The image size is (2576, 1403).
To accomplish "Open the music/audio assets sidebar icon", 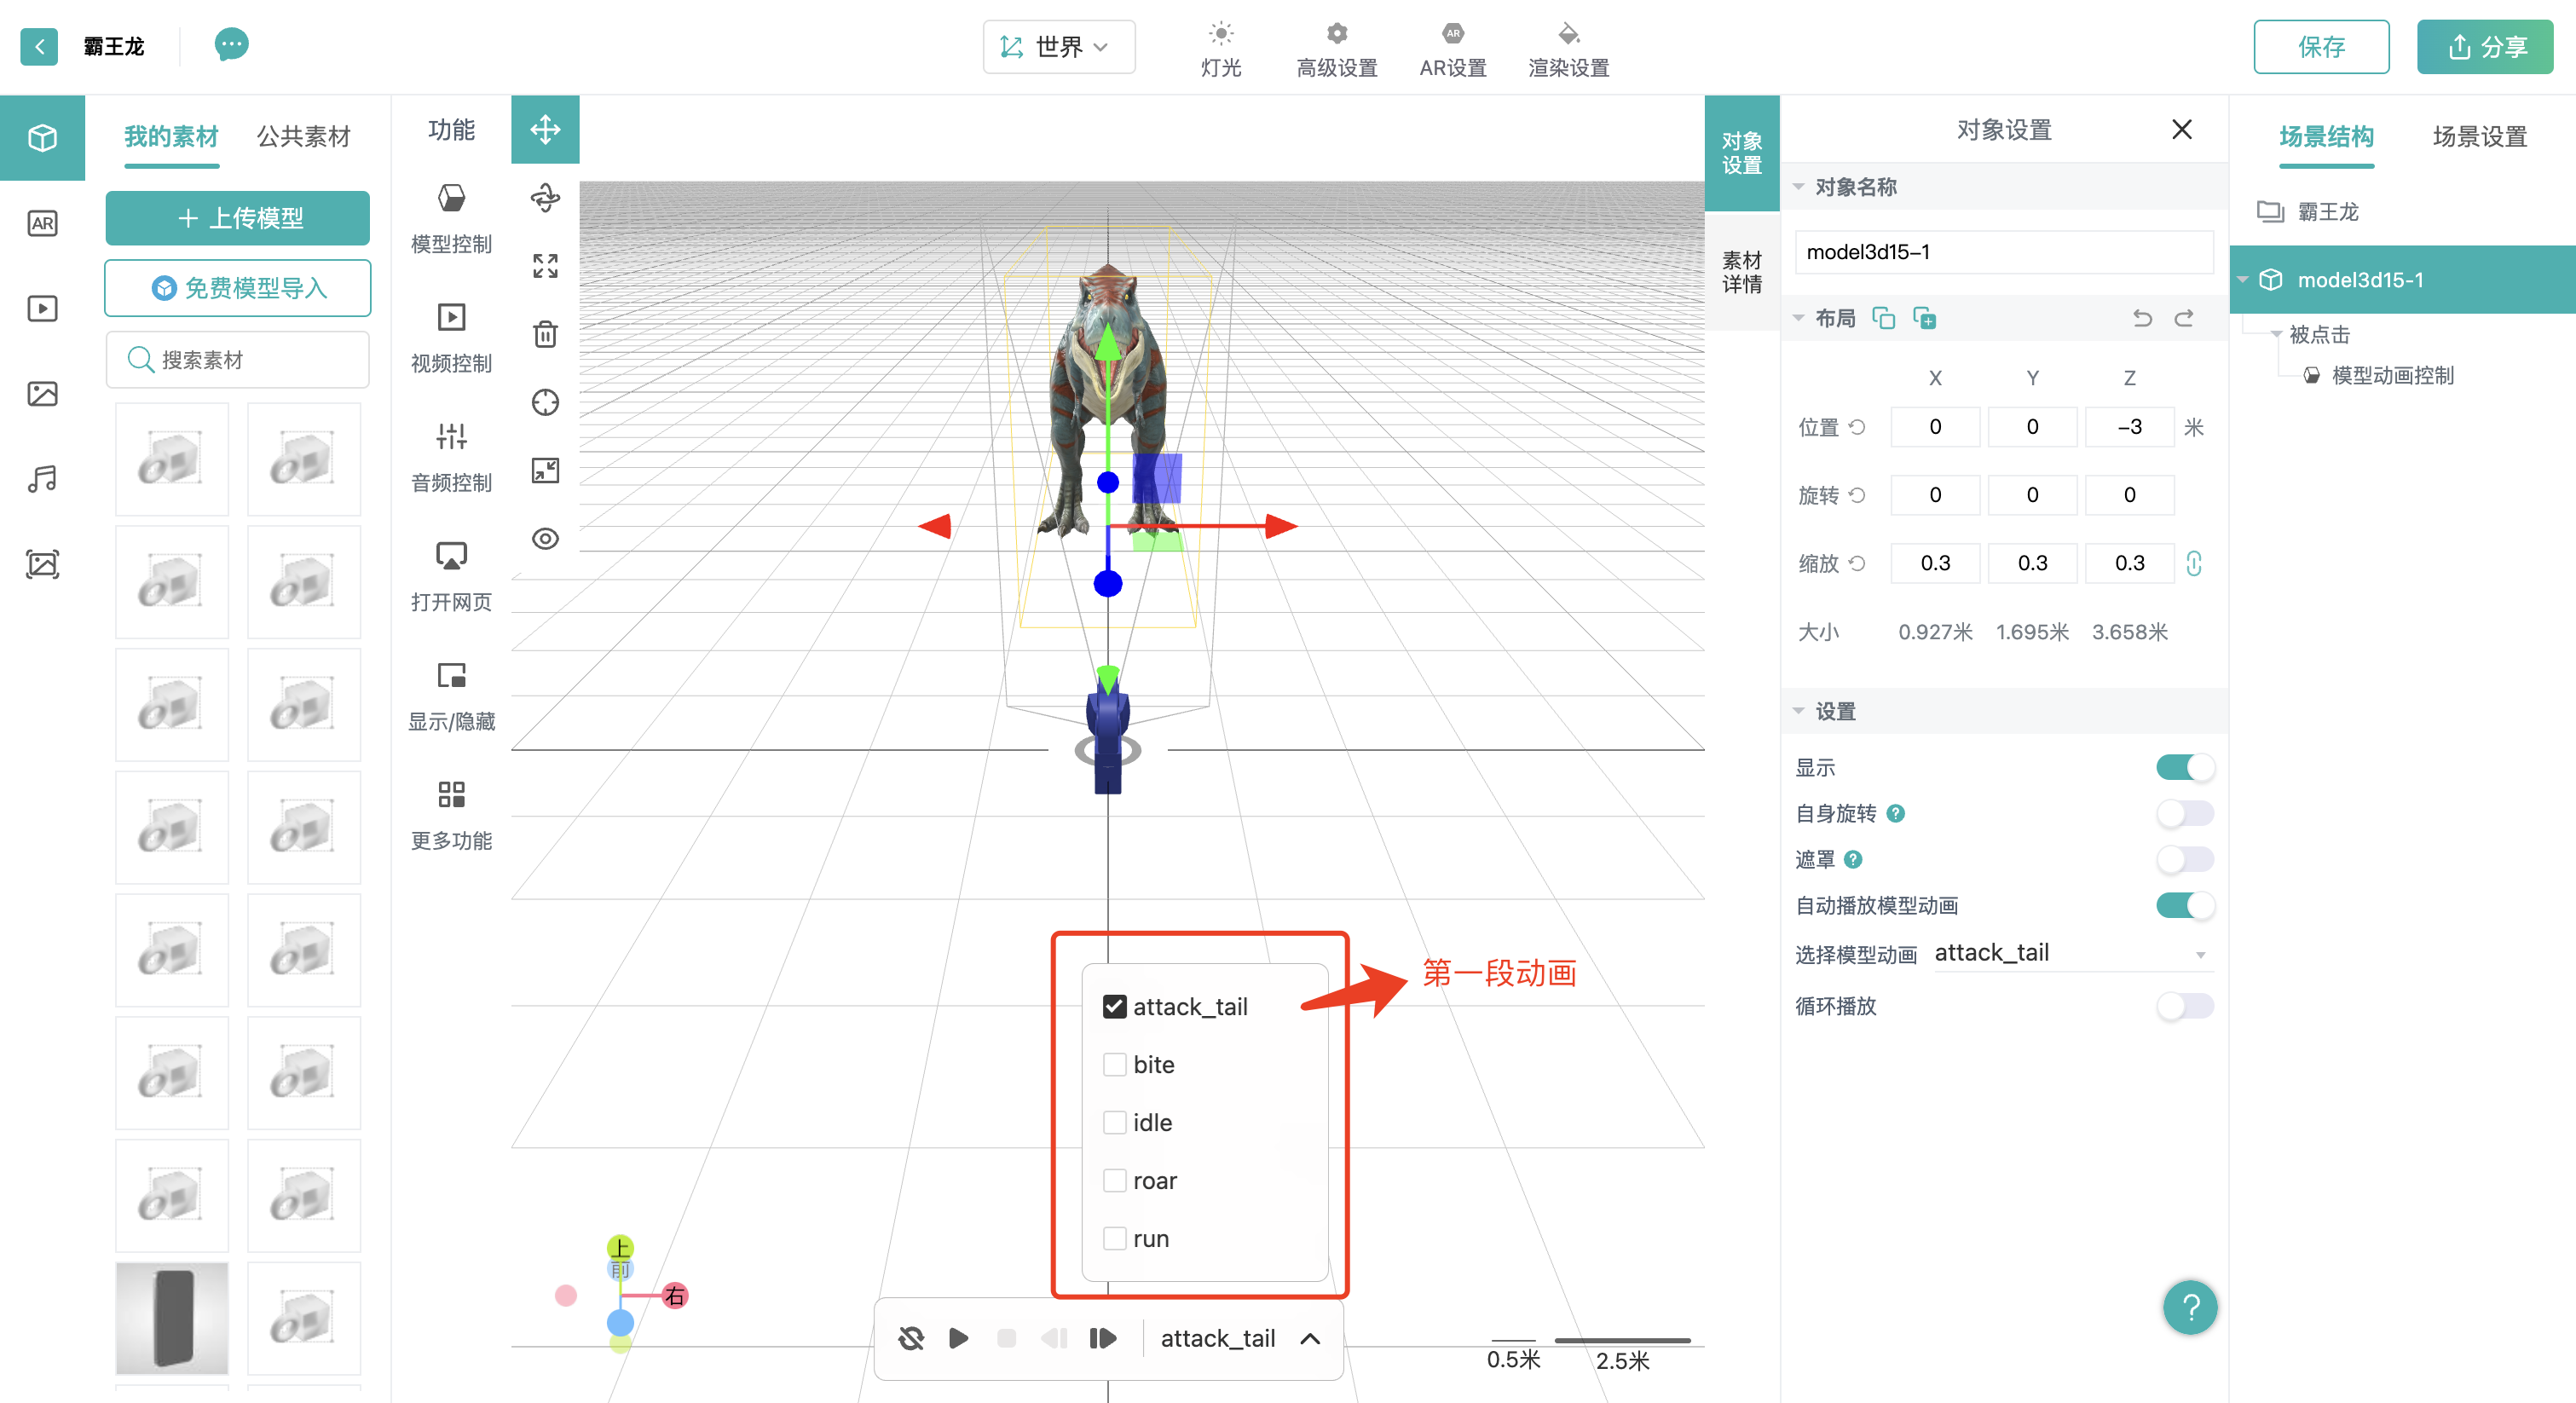I will [42, 479].
